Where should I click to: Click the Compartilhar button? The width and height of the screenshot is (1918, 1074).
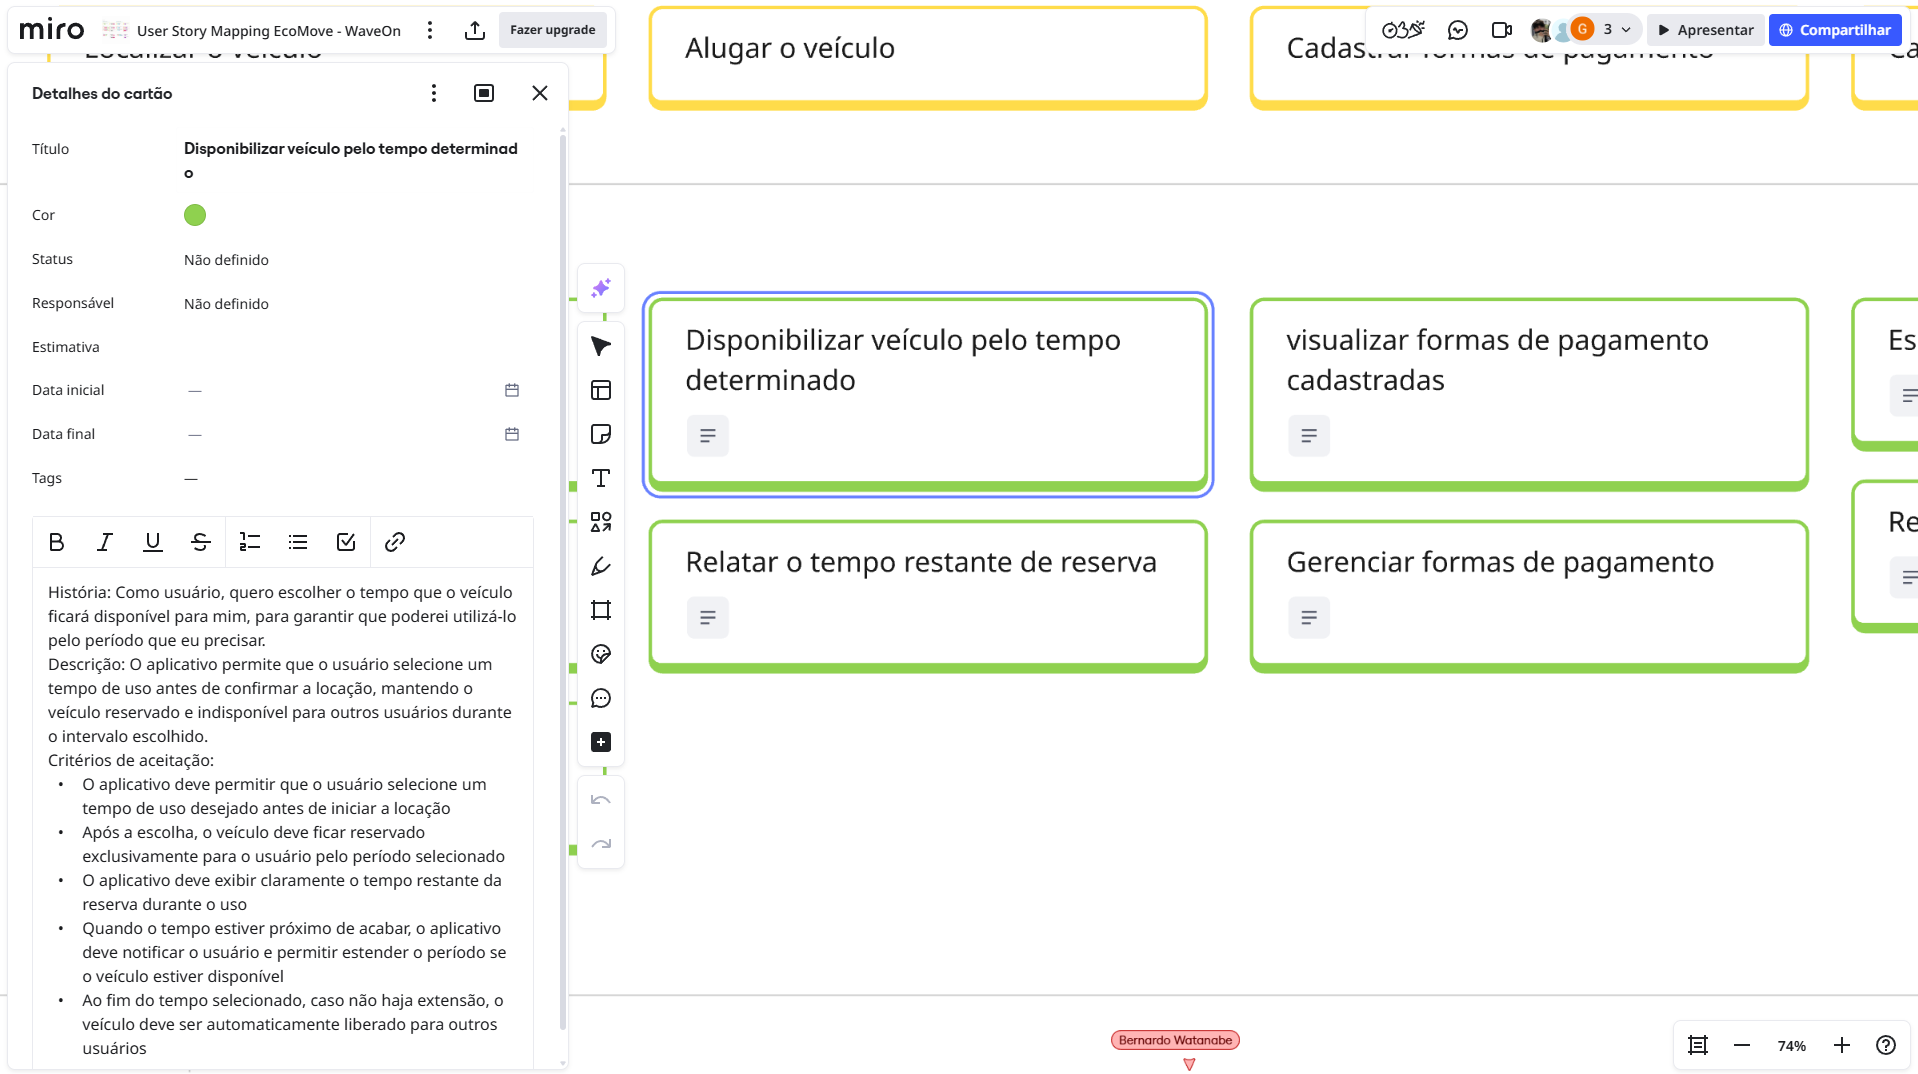(1834, 30)
